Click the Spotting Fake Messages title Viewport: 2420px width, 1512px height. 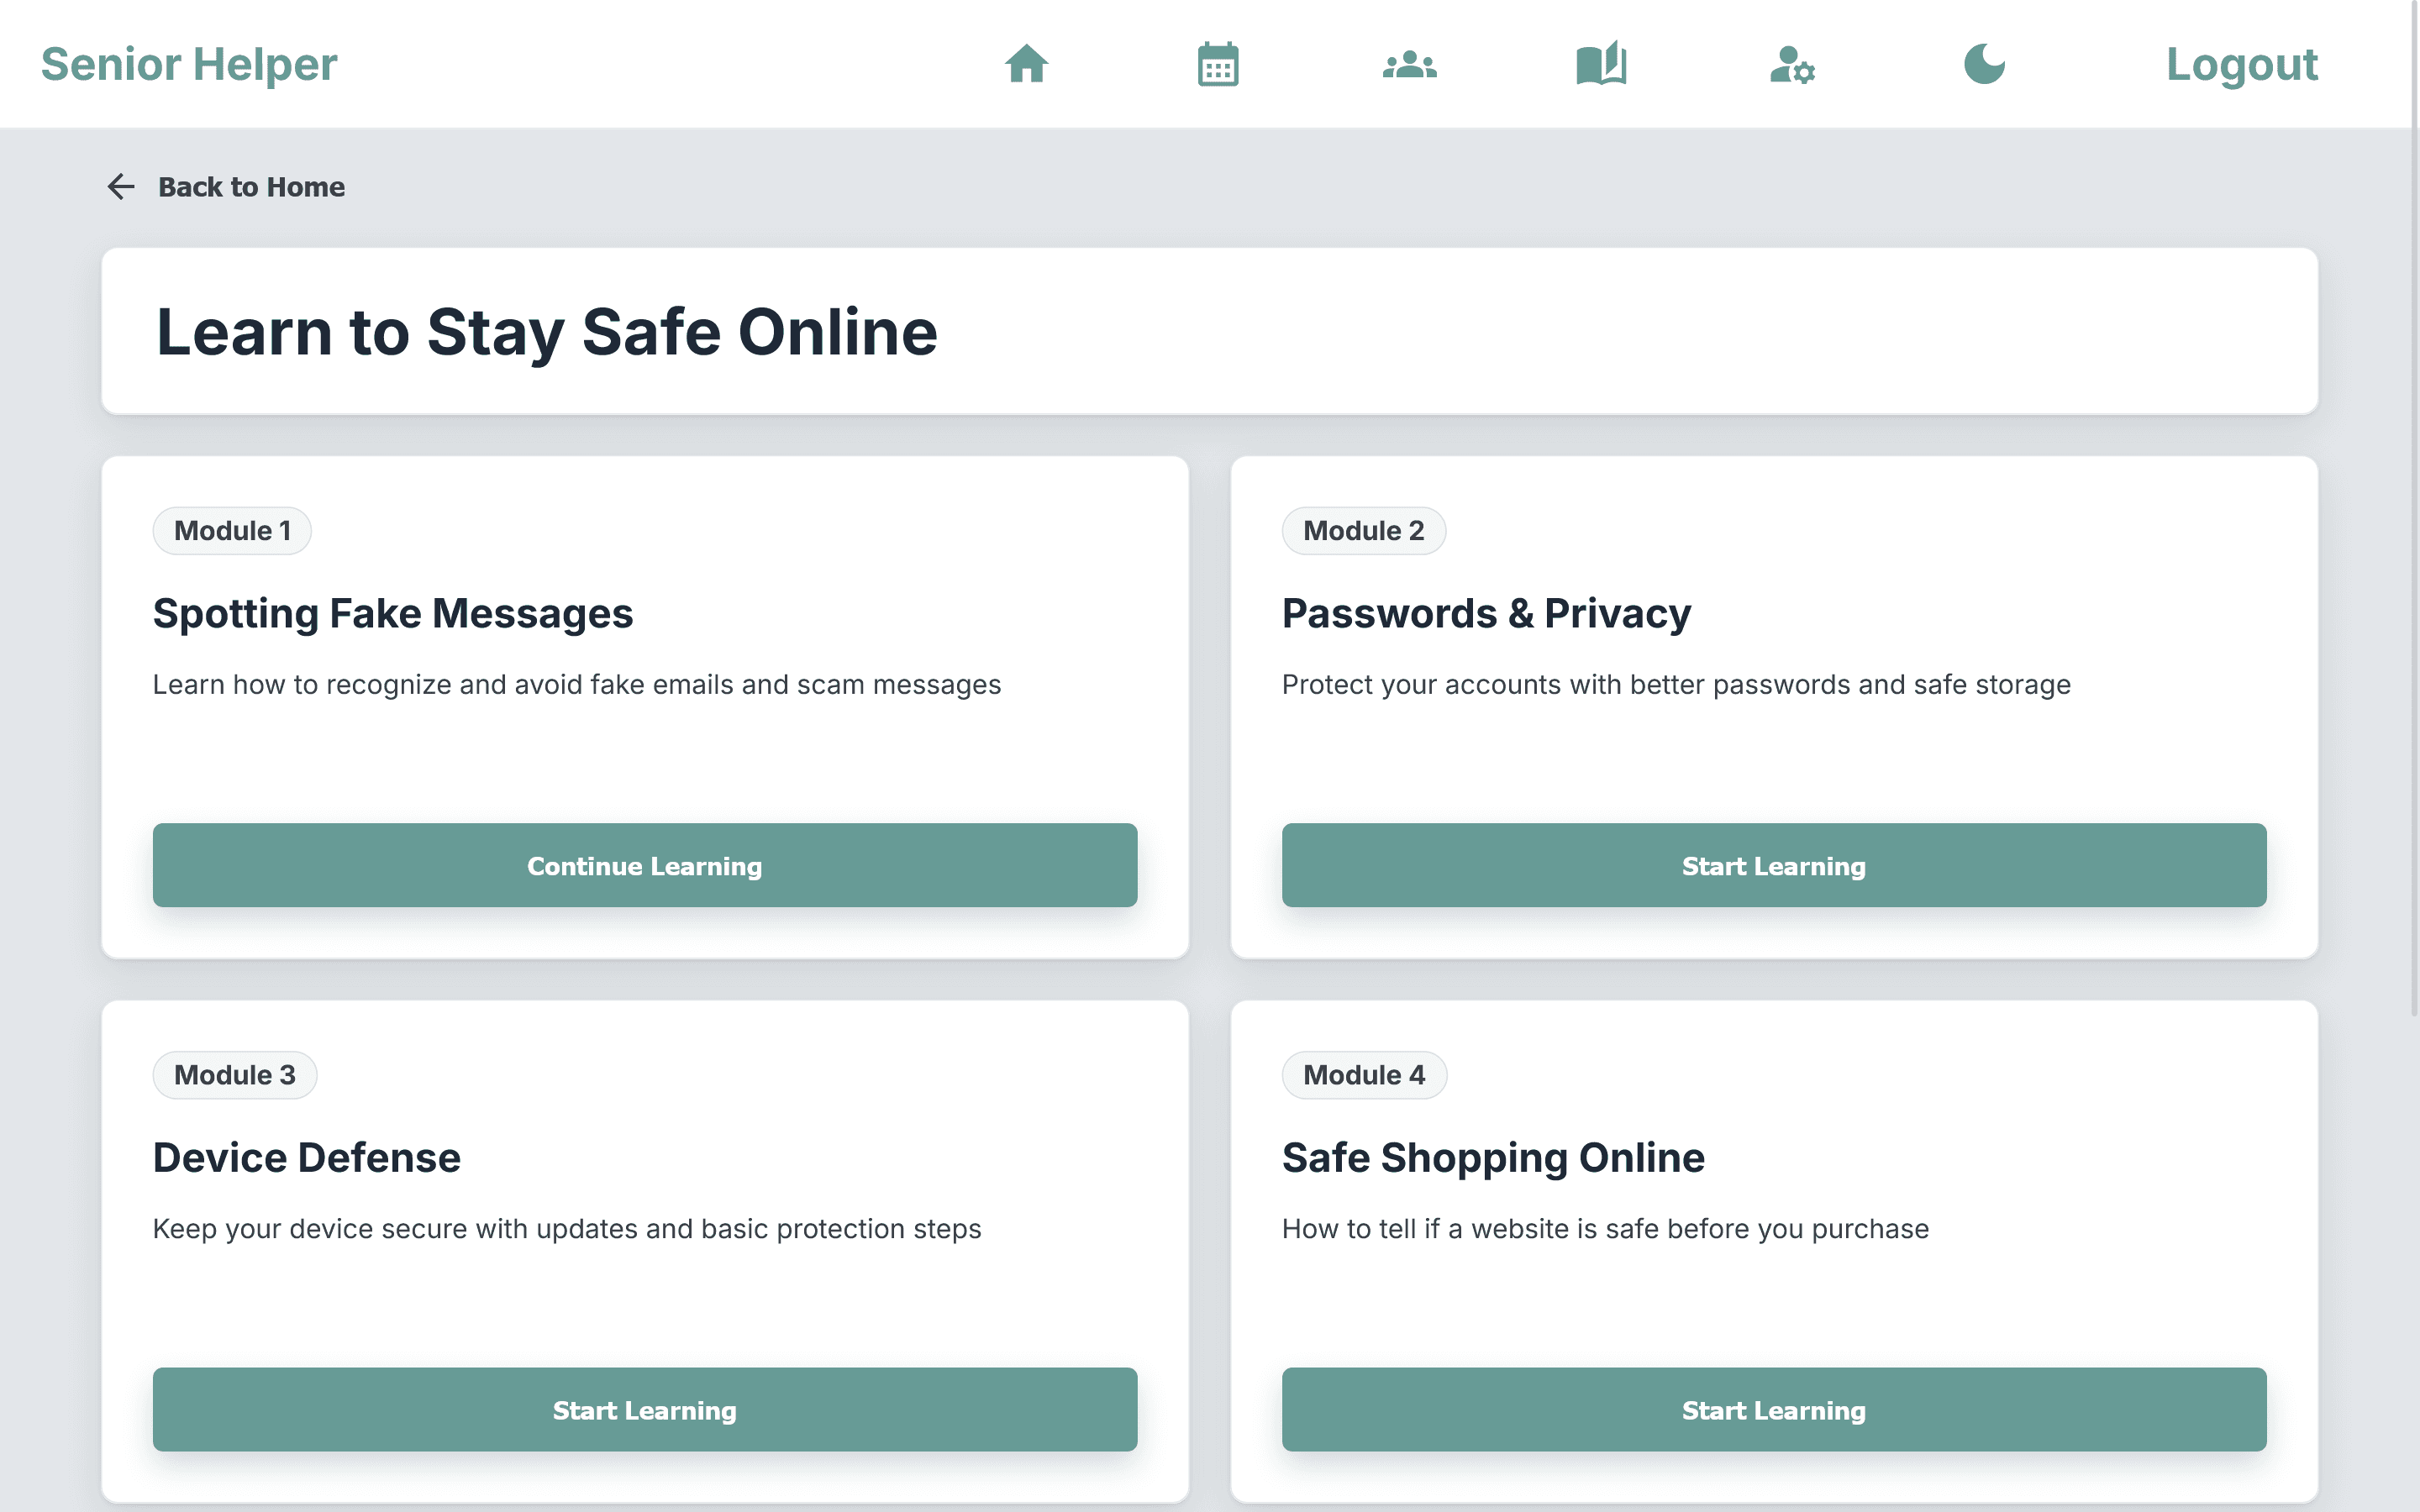pyautogui.click(x=393, y=613)
